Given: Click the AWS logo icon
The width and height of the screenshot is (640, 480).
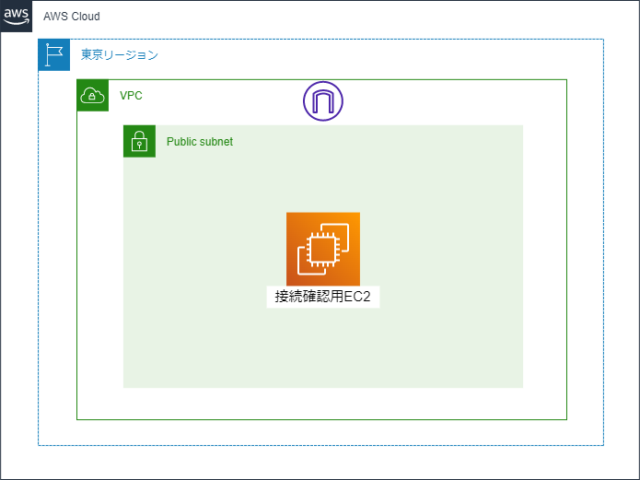Looking at the screenshot, I should point(16,16).
